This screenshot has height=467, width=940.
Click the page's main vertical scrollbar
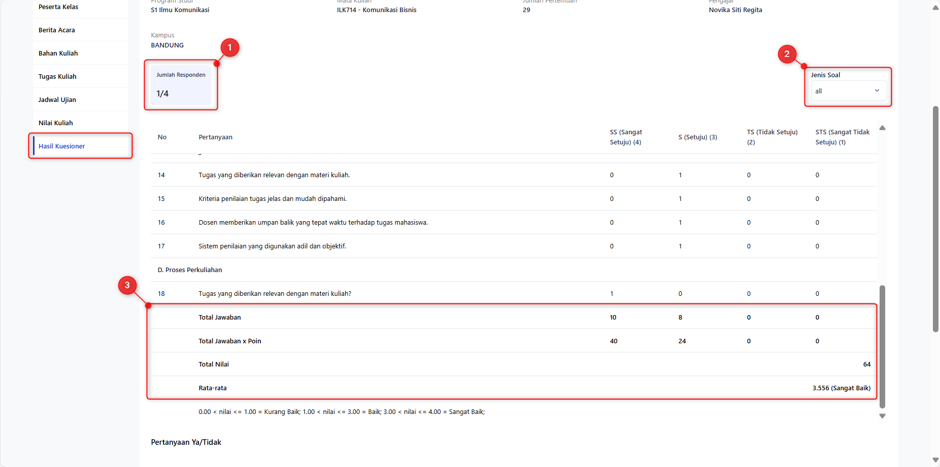tap(936, 219)
